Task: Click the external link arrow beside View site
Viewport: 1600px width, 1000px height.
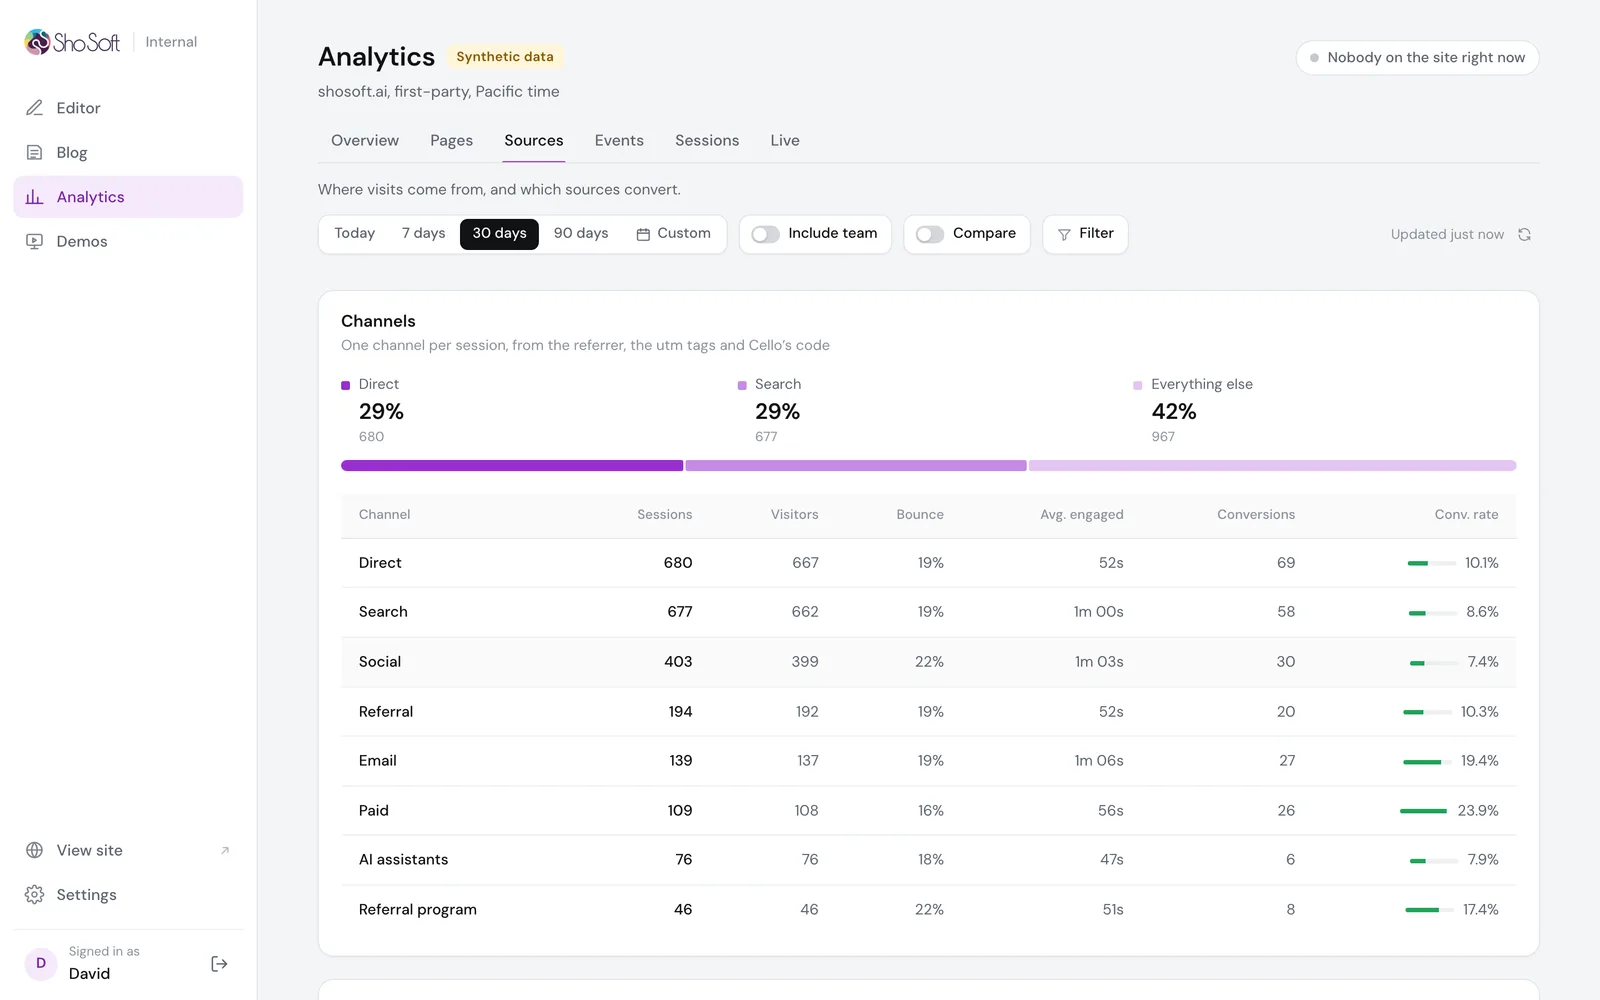Action: click(x=225, y=850)
